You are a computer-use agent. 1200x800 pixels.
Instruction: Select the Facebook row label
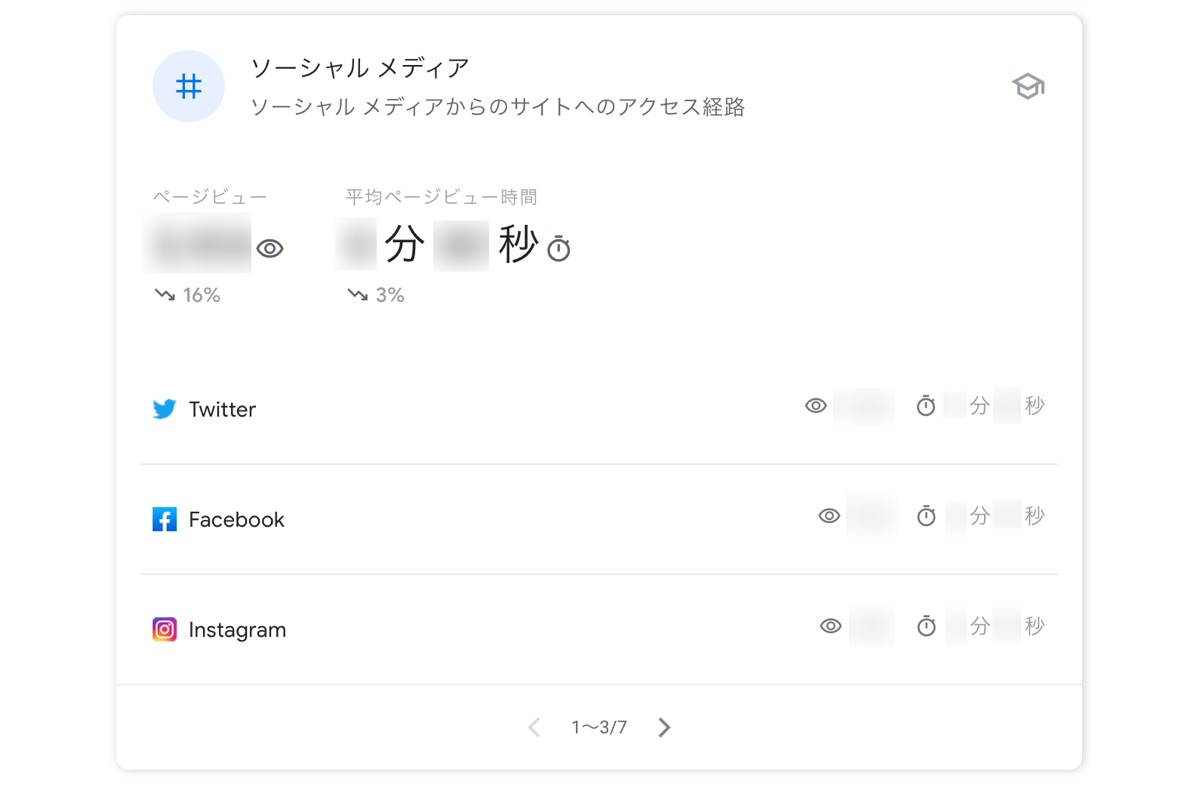(236, 519)
